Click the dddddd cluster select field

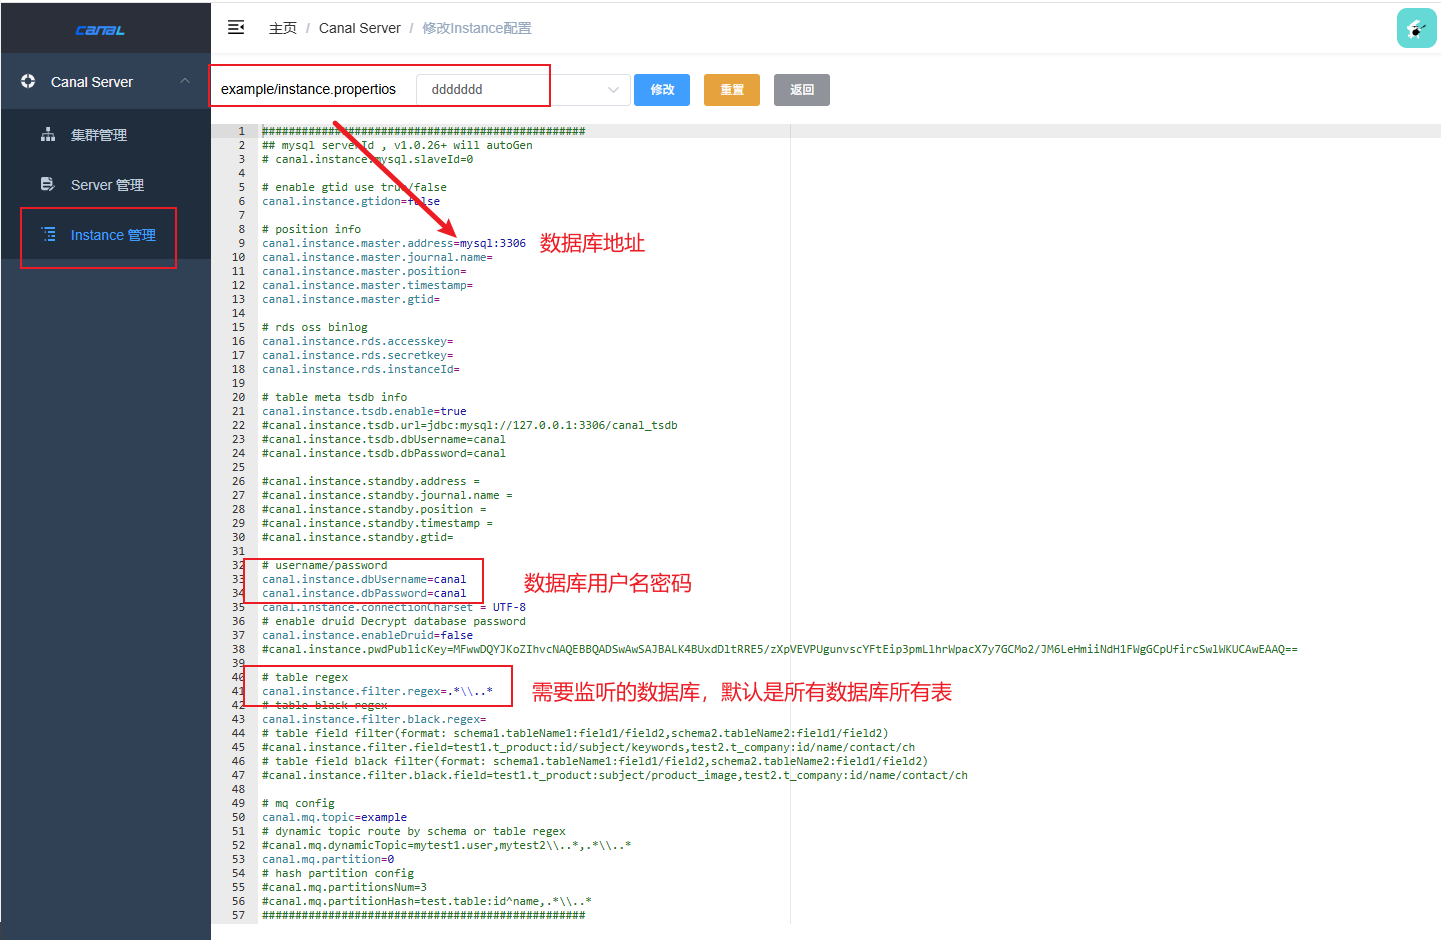[523, 89]
